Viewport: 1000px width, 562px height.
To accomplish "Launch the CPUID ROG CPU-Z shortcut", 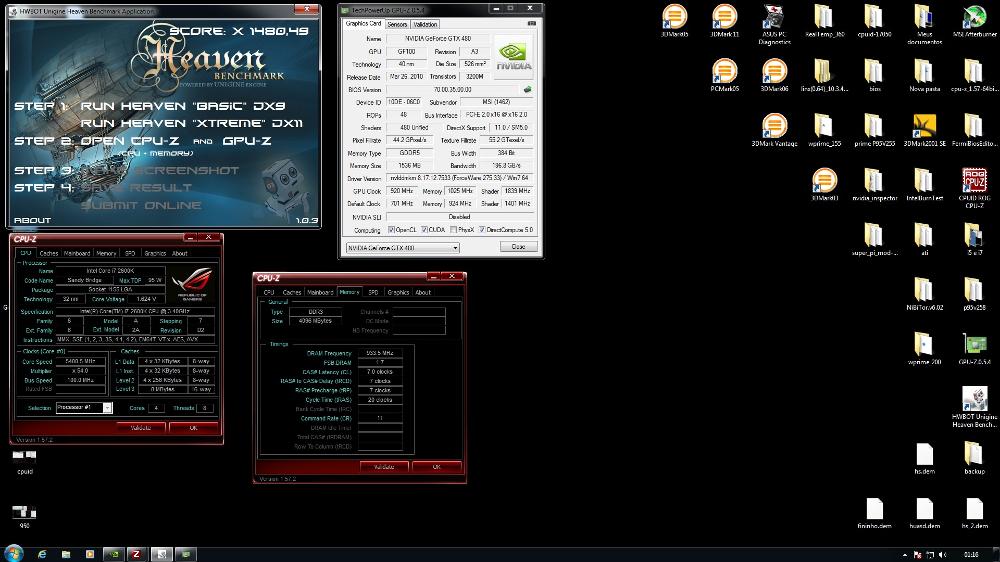I will pyautogui.click(x=974, y=188).
